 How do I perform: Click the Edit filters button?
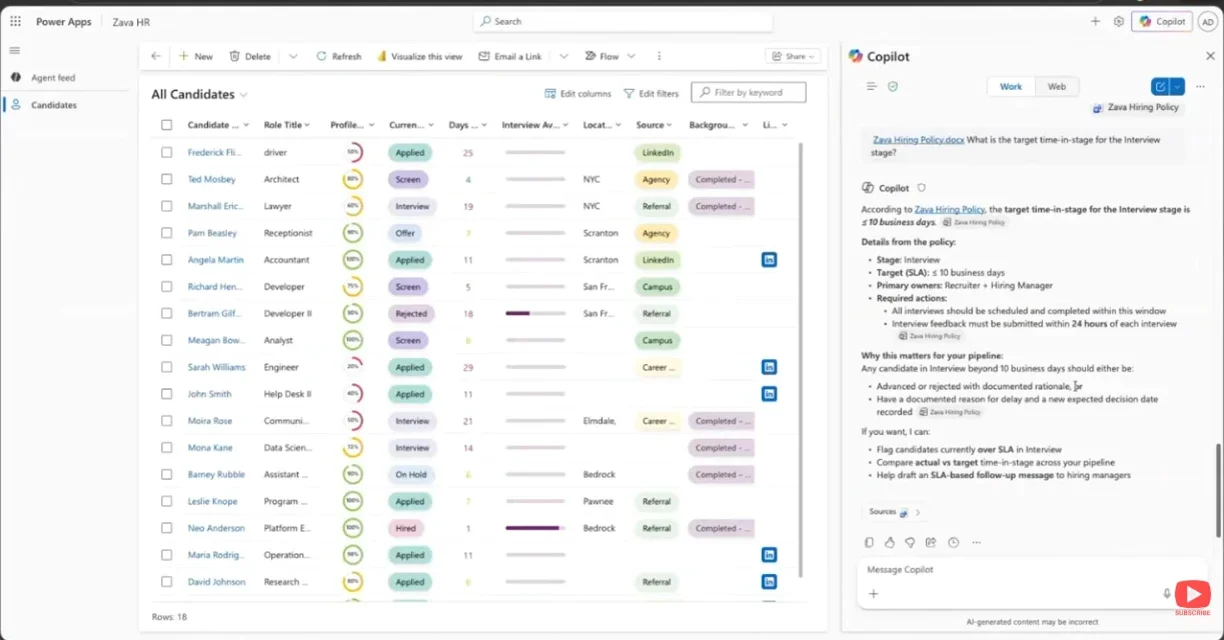coord(651,93)
